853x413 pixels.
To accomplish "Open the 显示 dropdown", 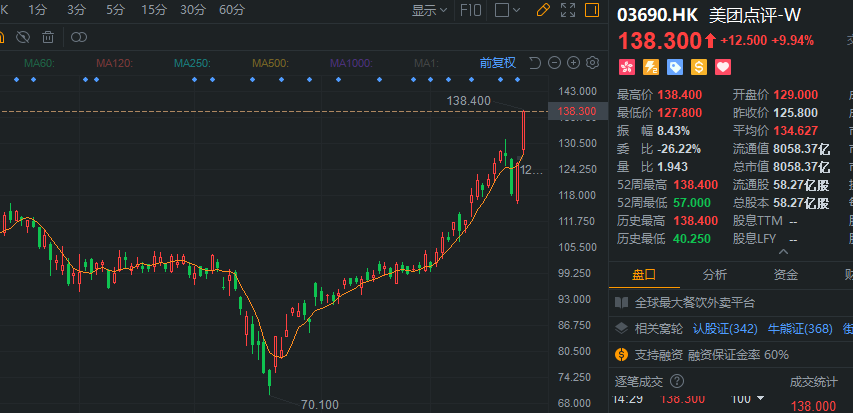I will point(429,10).
